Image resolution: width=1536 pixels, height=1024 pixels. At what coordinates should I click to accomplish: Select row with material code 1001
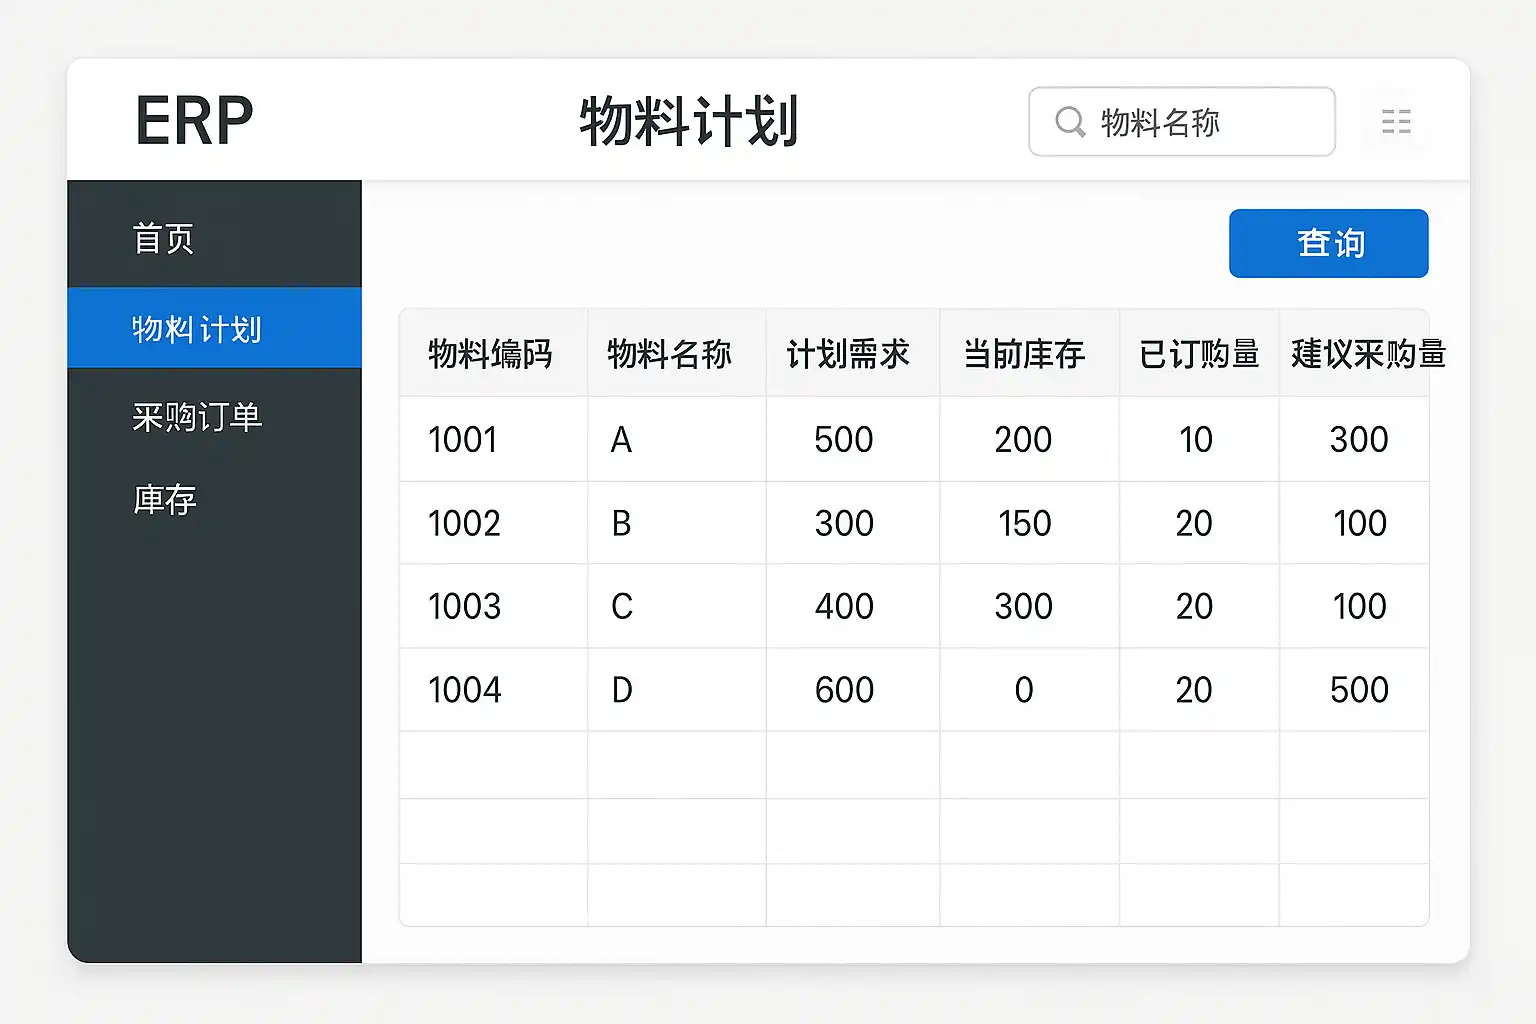click(x=914, y=439)
